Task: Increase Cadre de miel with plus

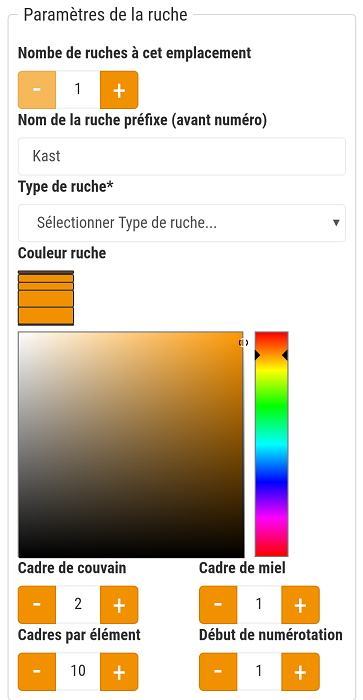Action: point(300,605)
